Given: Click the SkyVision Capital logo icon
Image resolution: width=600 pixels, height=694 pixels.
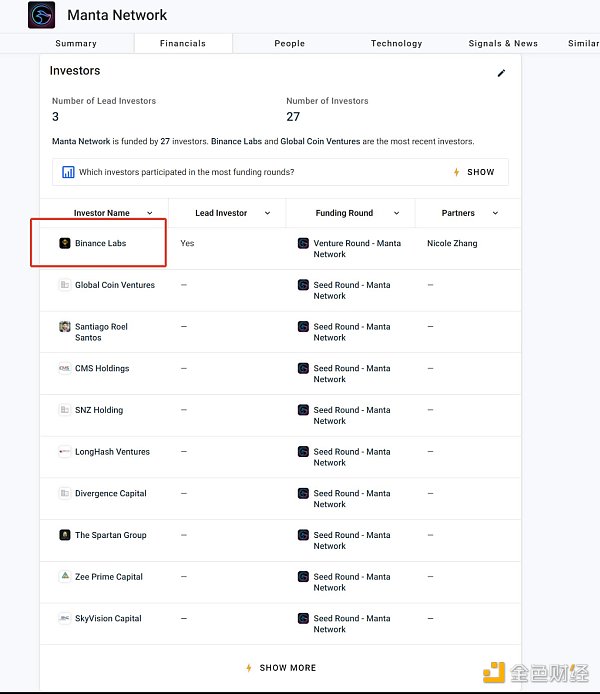Looking at the screenshot, I should click(x=65, y=618).
